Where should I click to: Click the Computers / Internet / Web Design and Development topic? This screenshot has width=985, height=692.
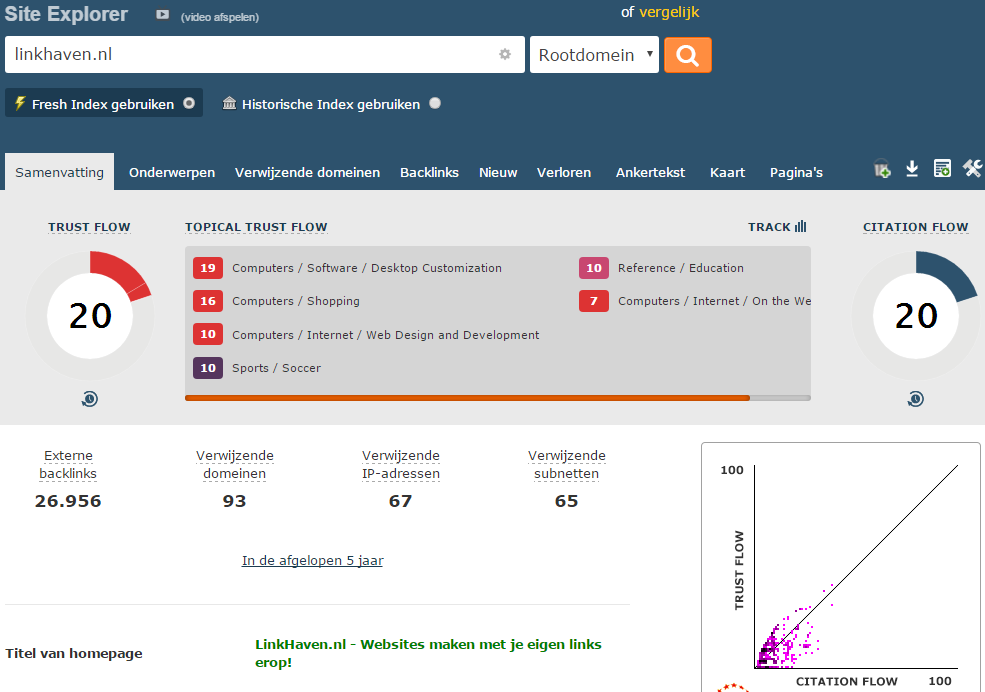pos(386,335)
